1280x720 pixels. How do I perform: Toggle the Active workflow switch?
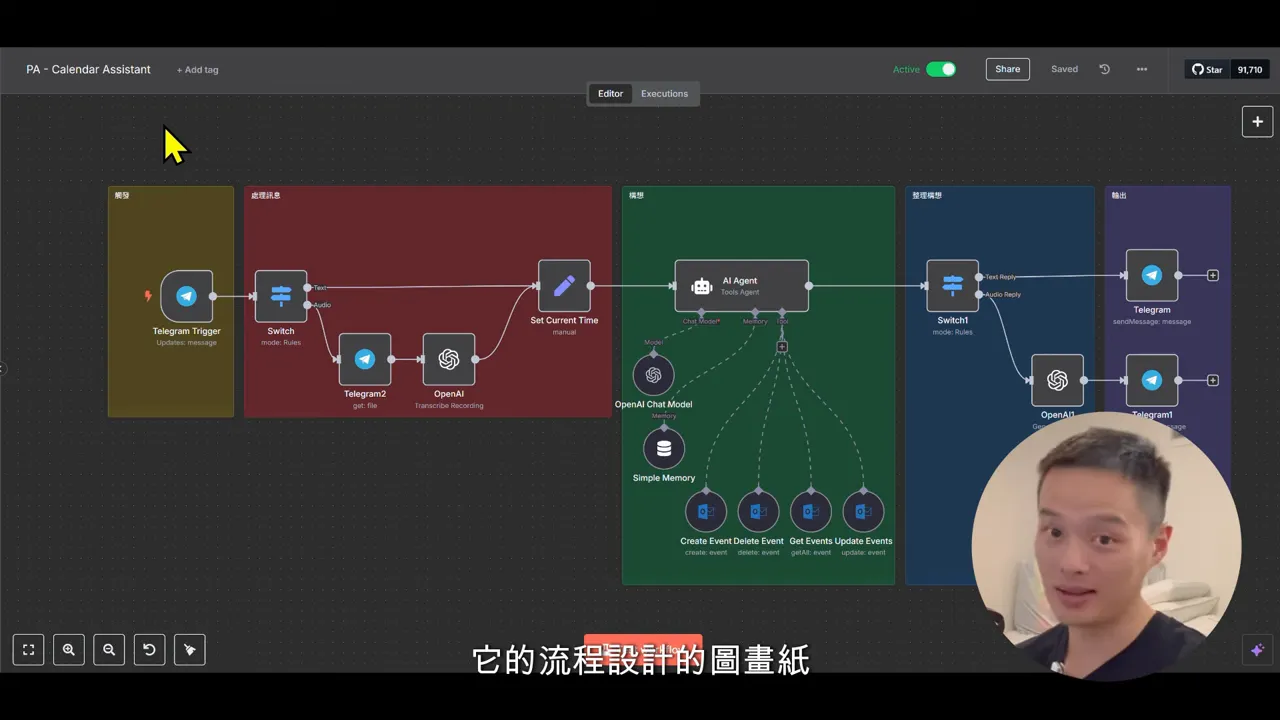941,69
